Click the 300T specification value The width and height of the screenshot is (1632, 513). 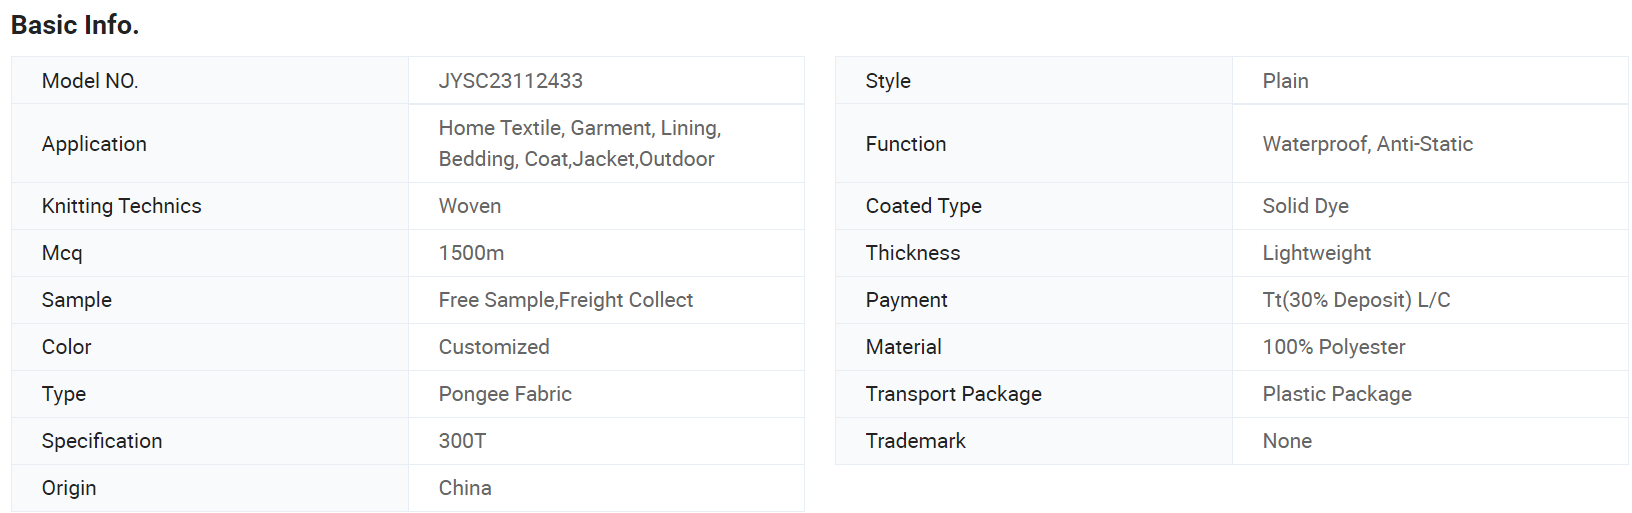(462, 441)
